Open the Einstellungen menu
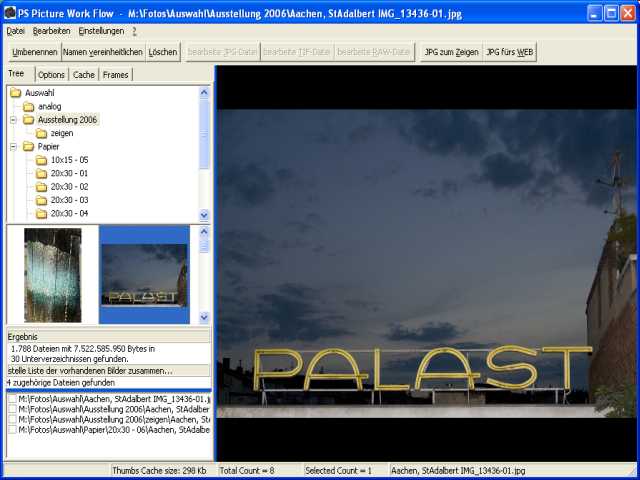This screenshot has height=480, width=640. [101, 31]
